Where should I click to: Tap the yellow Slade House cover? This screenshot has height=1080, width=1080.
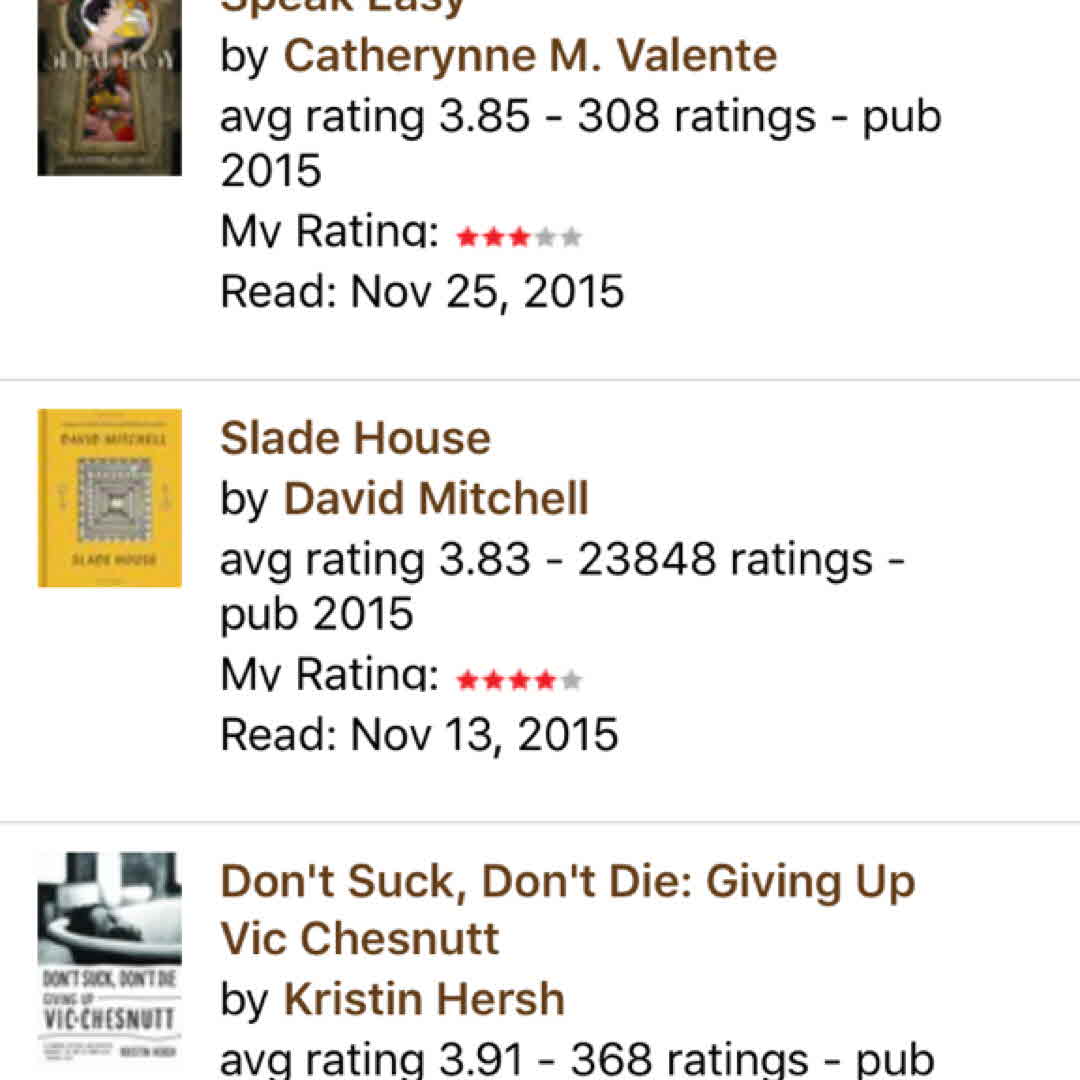tap(109, 497)
